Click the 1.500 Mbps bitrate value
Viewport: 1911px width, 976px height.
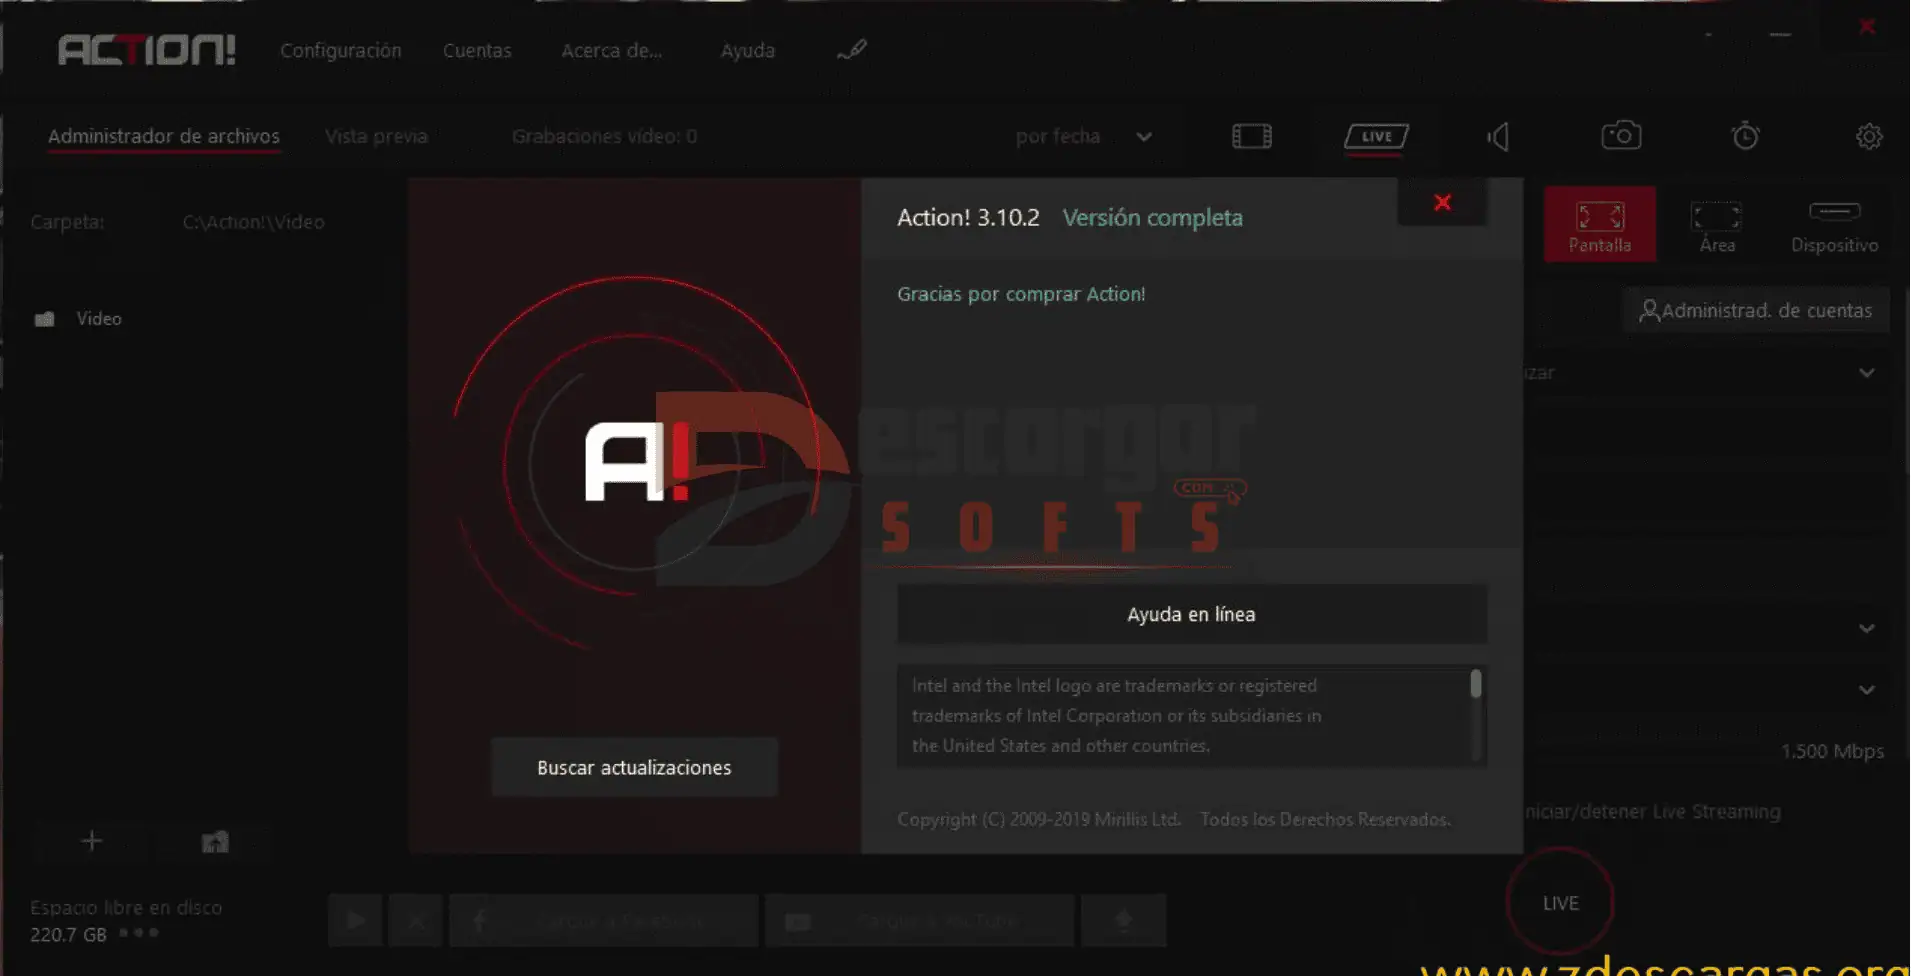point(1832,751)
